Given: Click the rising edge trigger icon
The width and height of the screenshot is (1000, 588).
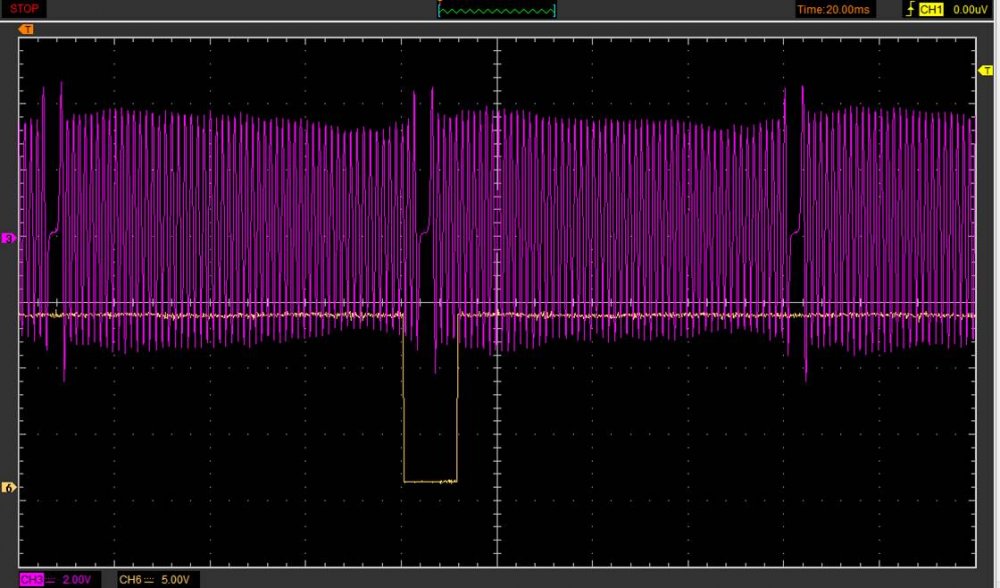Looking at the screenshot, I should click(908, 9).
